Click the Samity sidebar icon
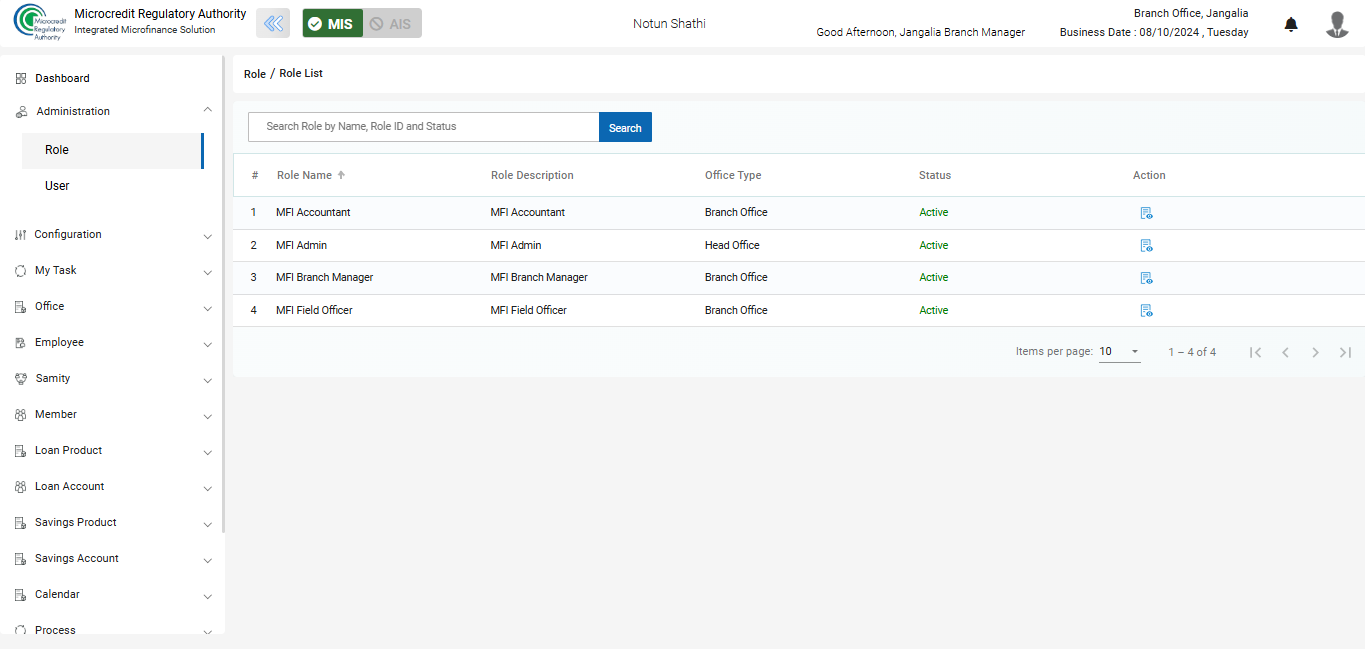This screenshot has height=649, width=1365. coord(21,379)
